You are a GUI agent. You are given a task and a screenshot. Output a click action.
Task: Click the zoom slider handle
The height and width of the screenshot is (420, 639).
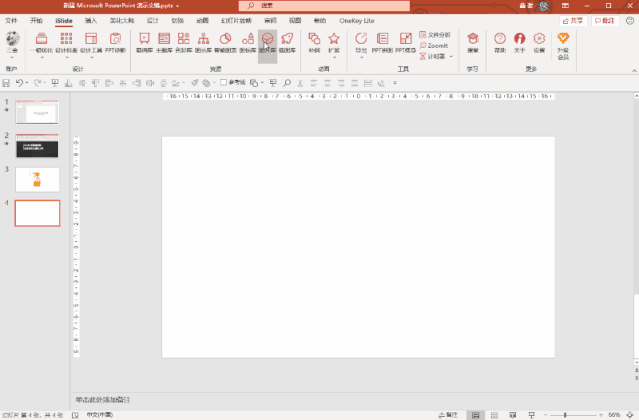(x=565, y=415)
